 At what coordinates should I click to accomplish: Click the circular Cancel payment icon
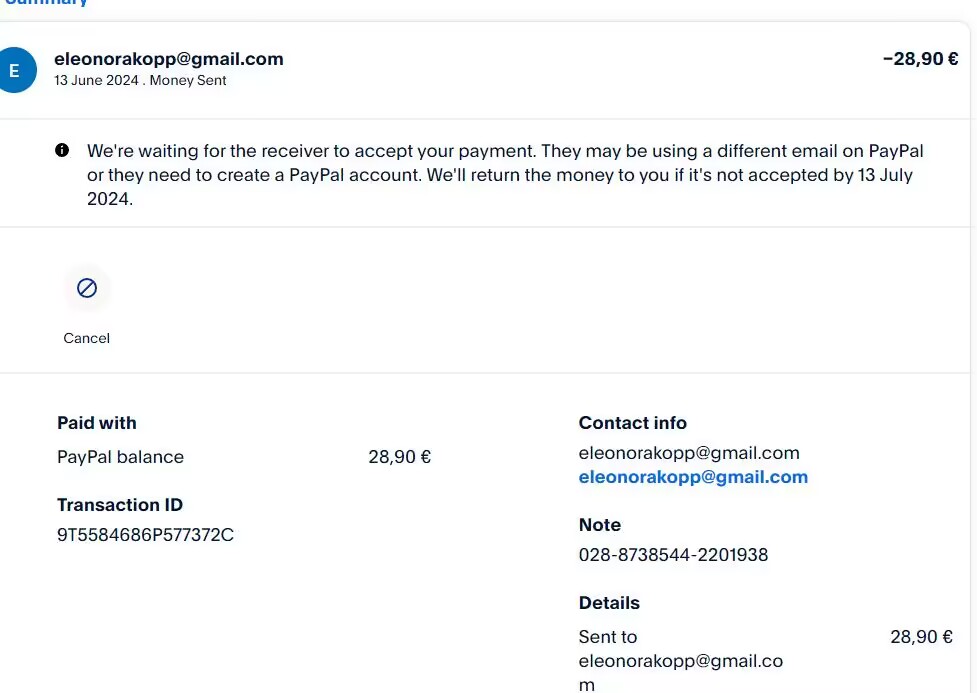(87, 289)
